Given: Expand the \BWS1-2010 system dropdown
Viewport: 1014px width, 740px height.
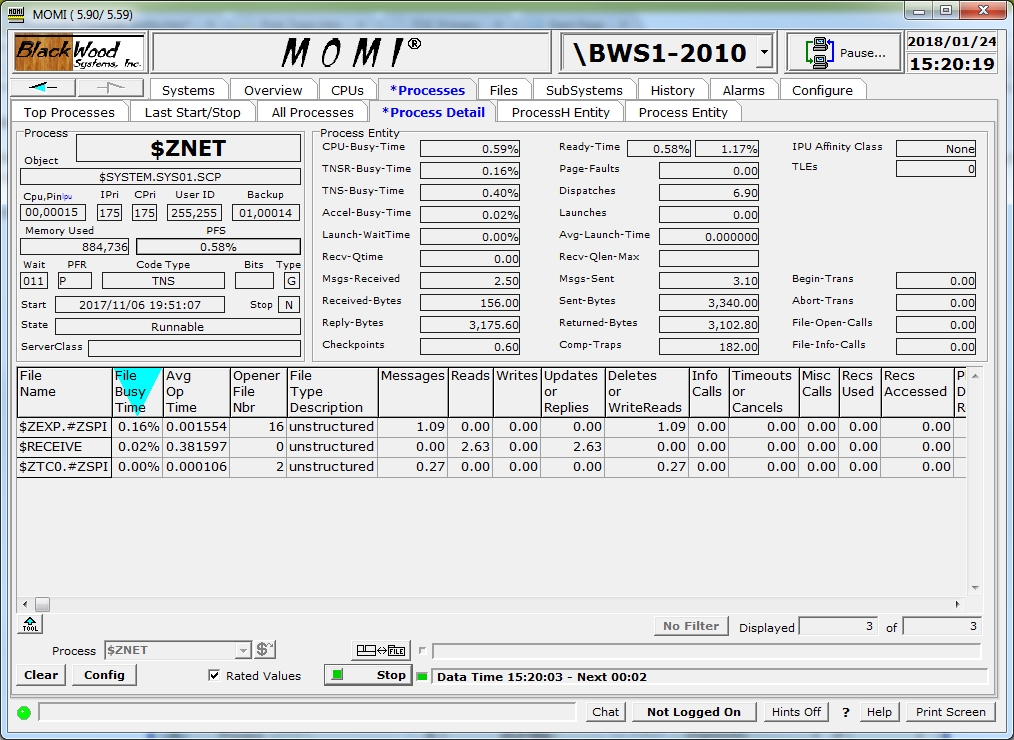Looking at the screenshot, I should [764, 52].
